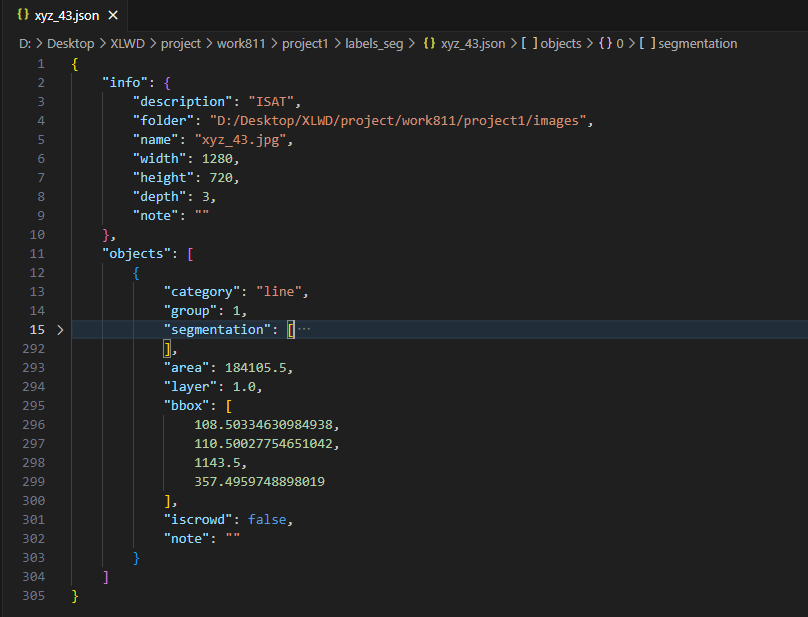This screenshot has width=808, height=617.
Task: Open the 0 object breadcrumb symbol
Action: 611,44
